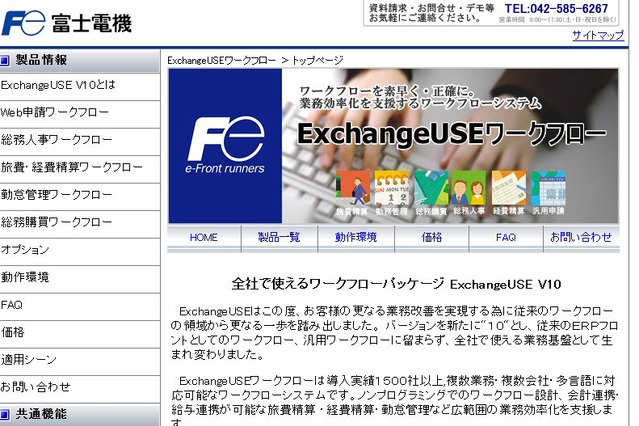The width and height of the screenshot is (639, 426).
Task: Open the サイトマップ link
Action: pyautogui.click(x=598, y=35)
